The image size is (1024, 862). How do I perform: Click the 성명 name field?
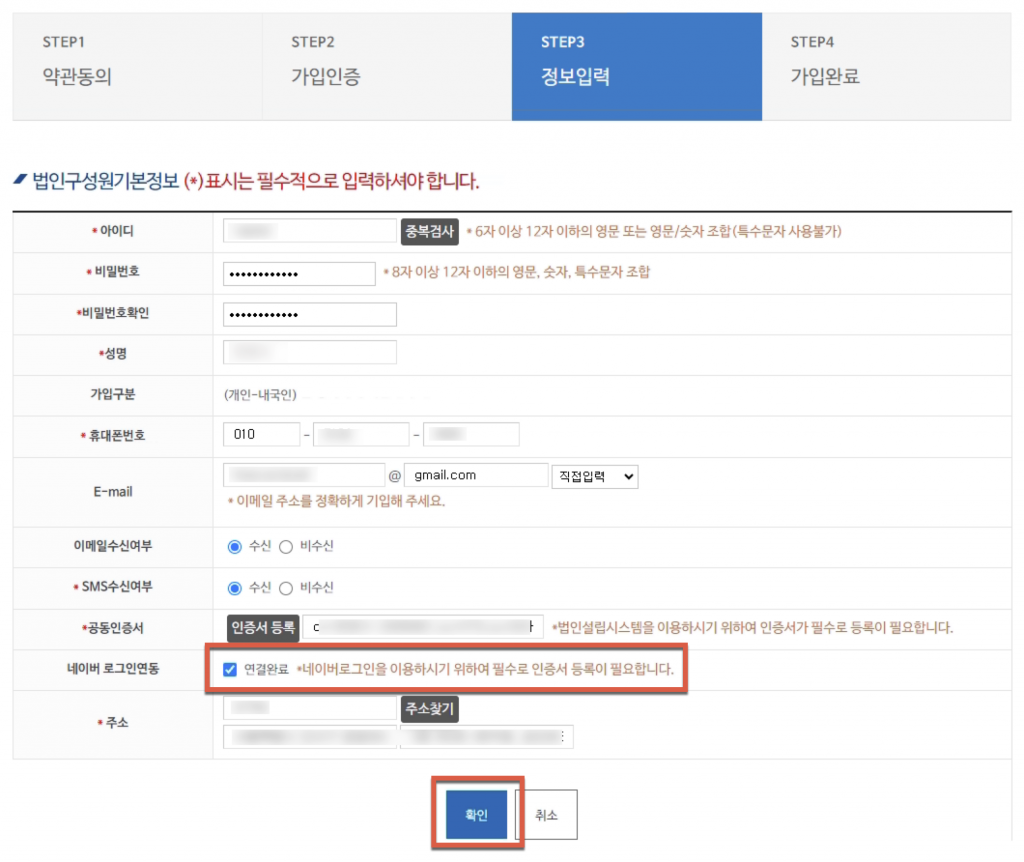click(x=310, y=352)
